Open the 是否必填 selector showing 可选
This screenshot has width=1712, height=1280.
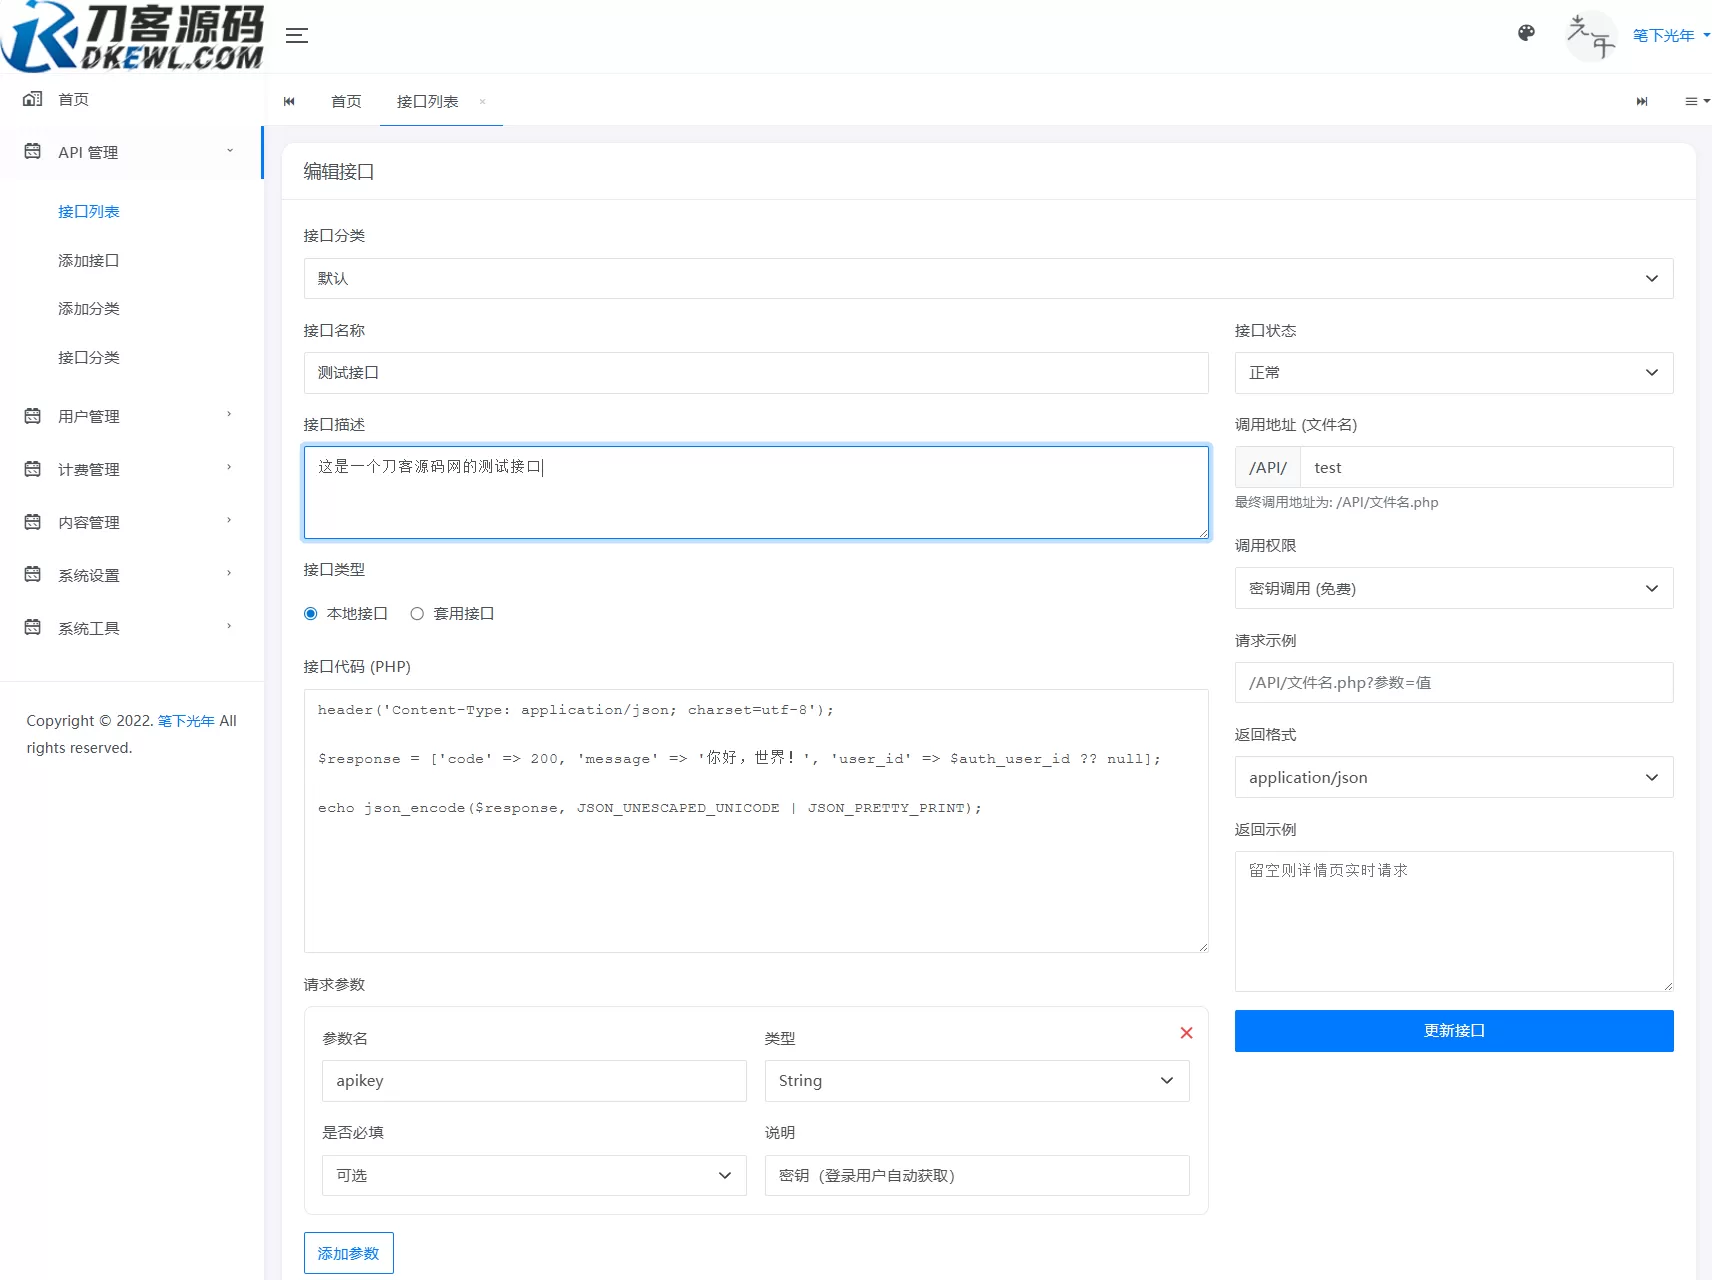pos(533,1175)
